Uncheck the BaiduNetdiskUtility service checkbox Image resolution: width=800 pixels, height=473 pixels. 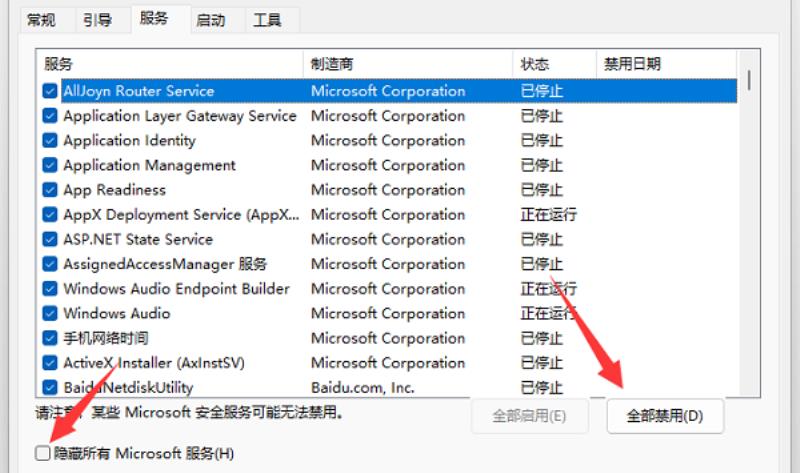(x=50, y=387)
